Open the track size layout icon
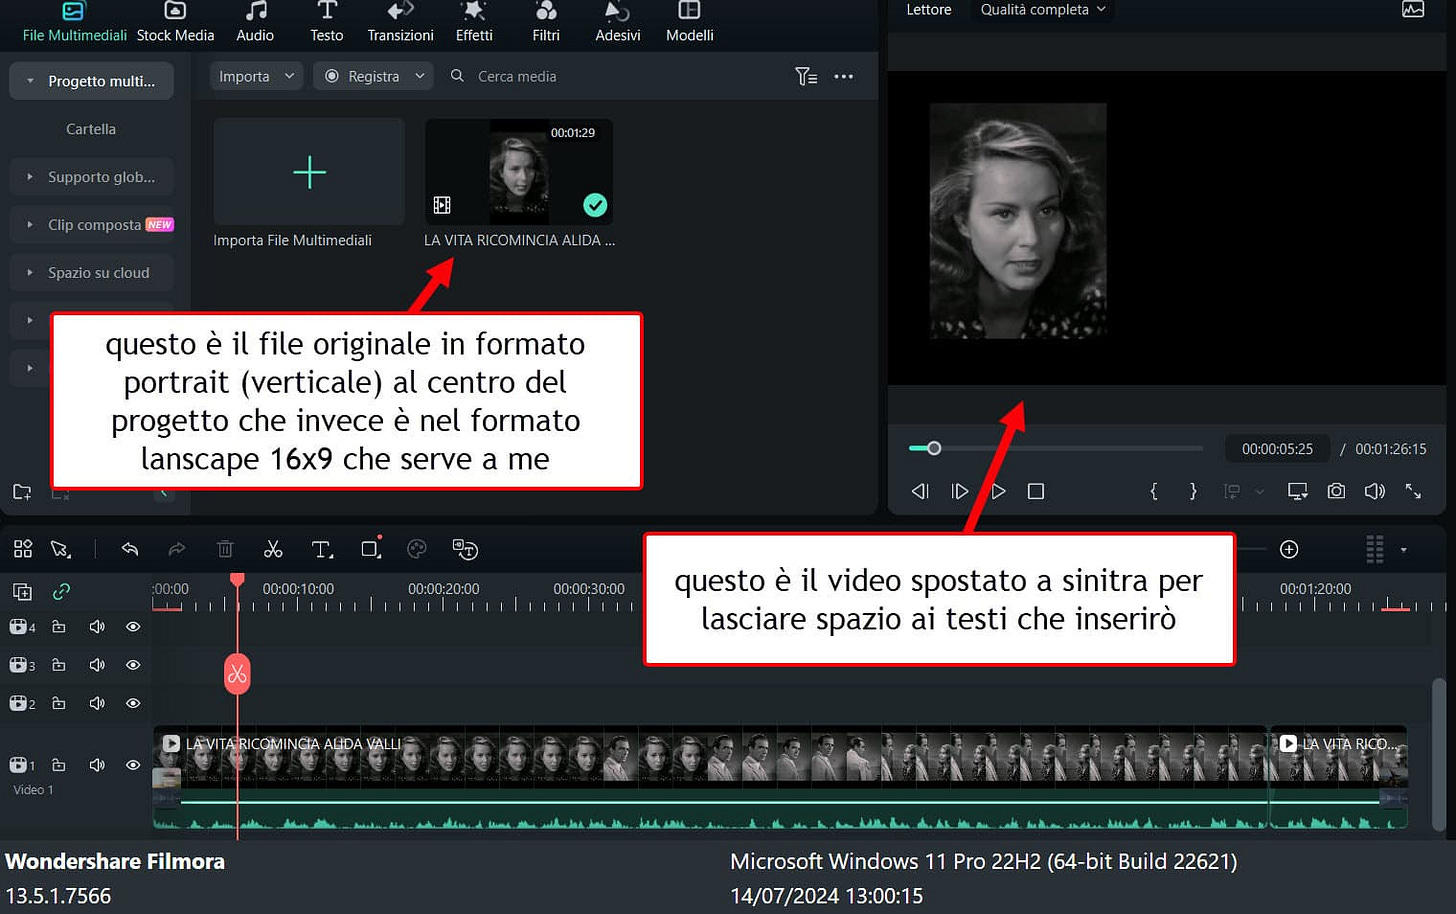The image size is (1456, 914). pyautogui.click(x=1375, y=549)
